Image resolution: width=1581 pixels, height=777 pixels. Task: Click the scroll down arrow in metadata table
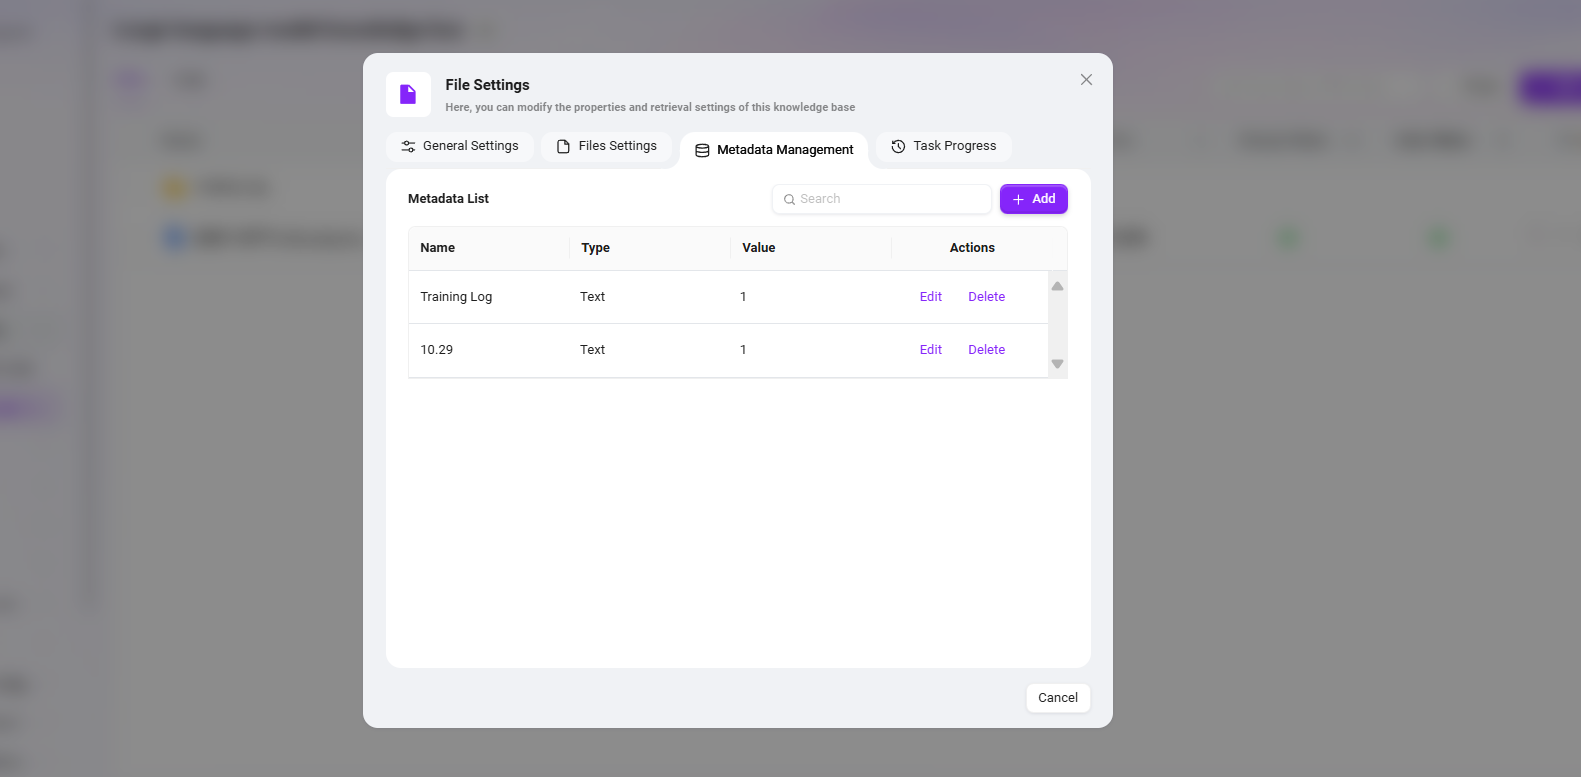point(1057,364)
